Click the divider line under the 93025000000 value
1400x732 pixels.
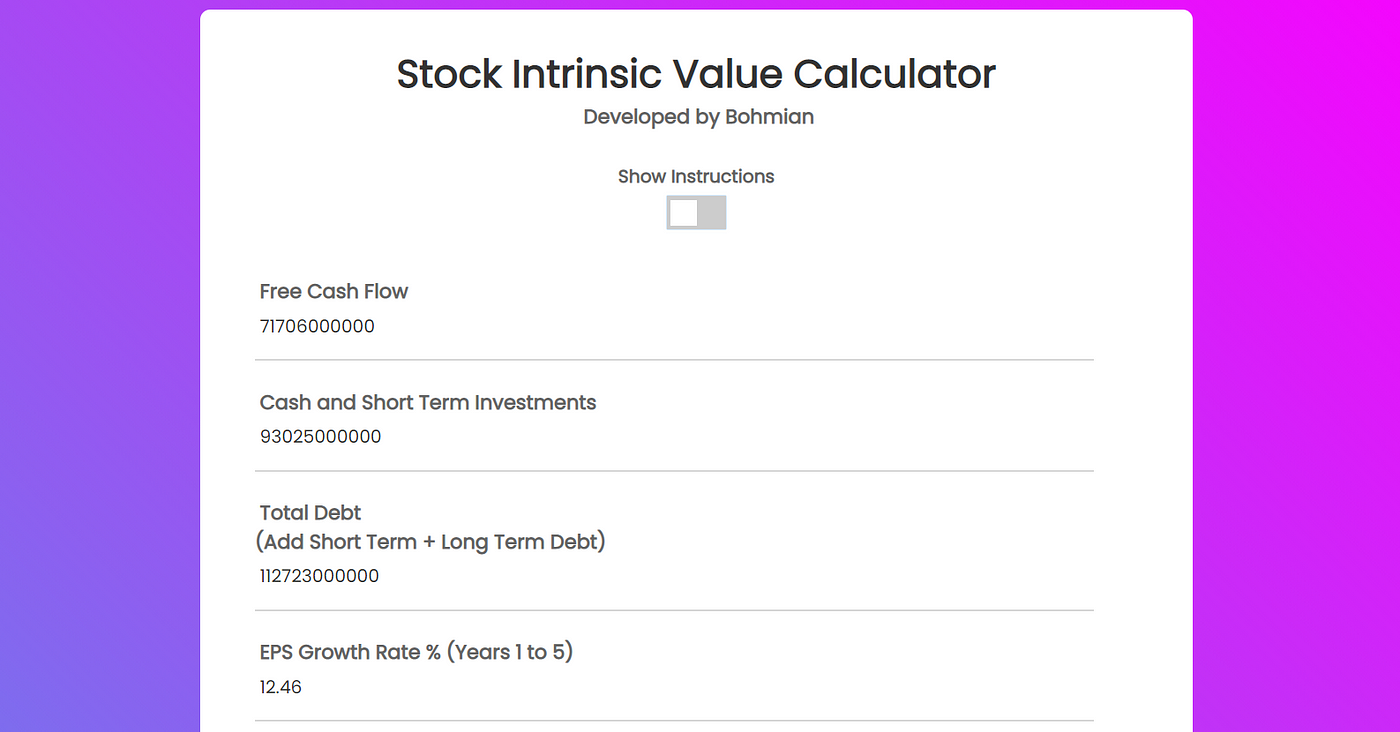[x=674, y=471]
